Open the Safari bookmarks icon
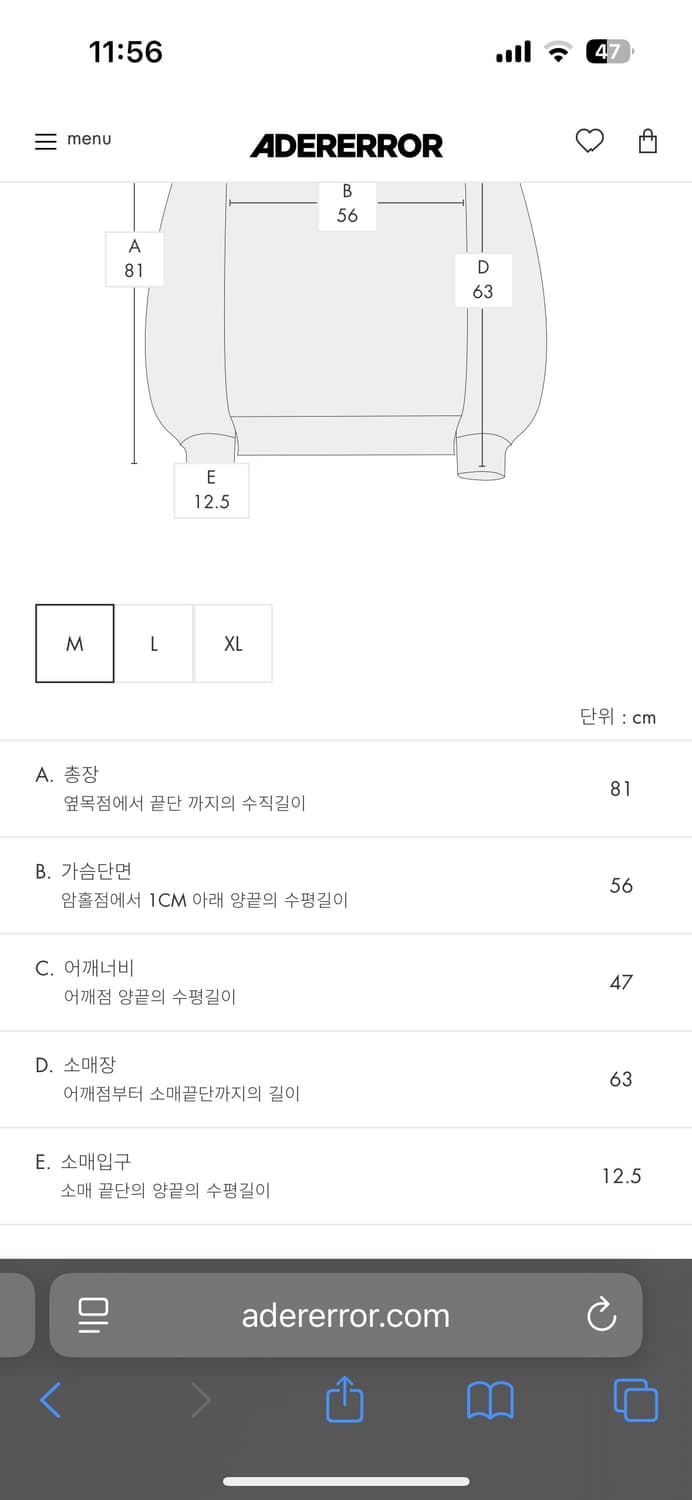Viewport: 692px width, 1500px height. tap(489, 1400)
